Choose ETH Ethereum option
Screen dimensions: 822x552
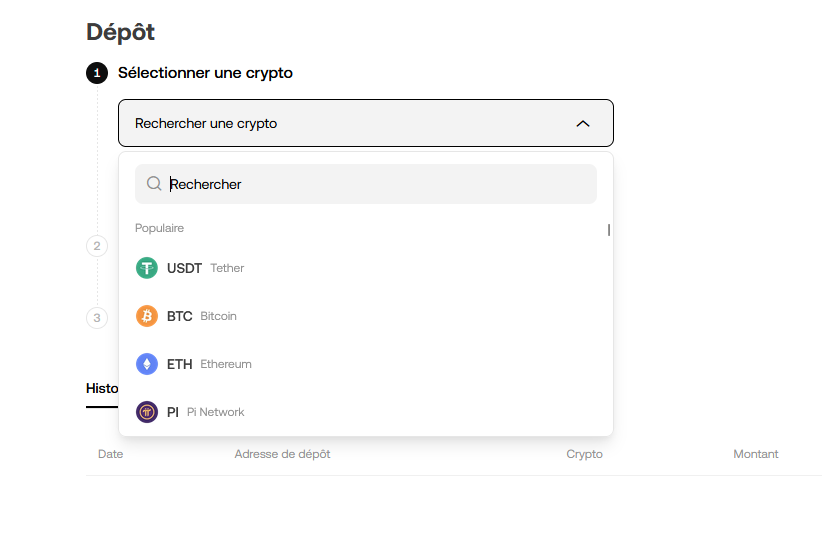pyautogui.click(x=366, y=364)
